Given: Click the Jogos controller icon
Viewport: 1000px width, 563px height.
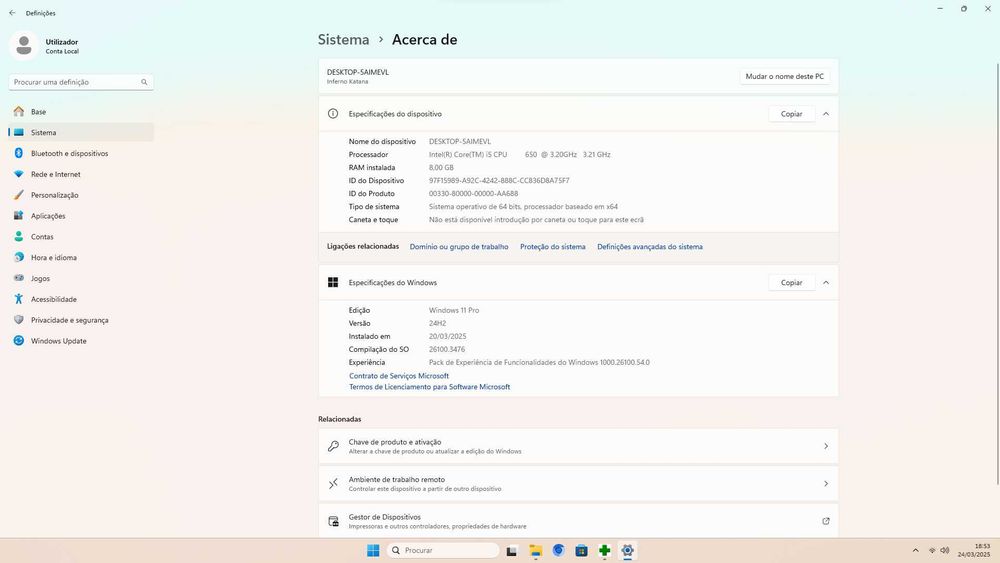Looking at the screenshot, I should click(18, 278).
